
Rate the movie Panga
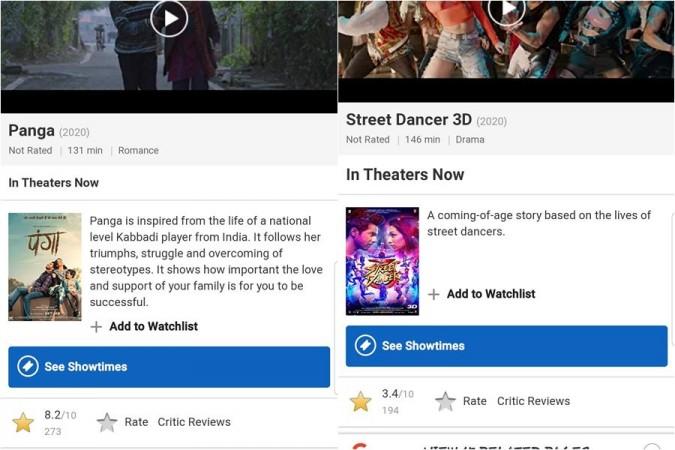136,422
